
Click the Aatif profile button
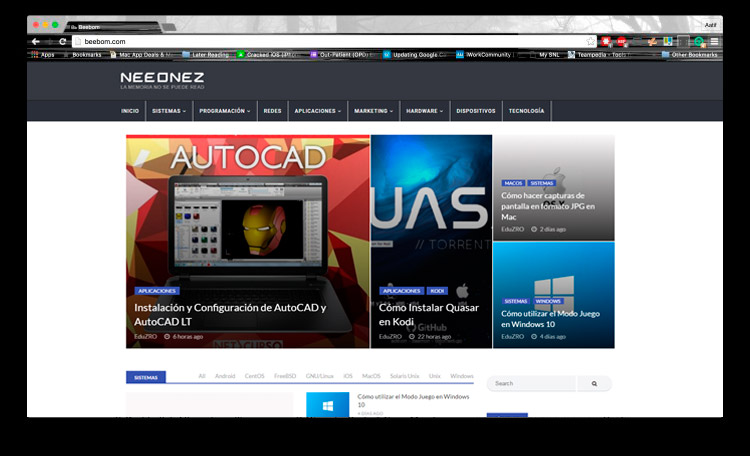(x=710, y=25)
